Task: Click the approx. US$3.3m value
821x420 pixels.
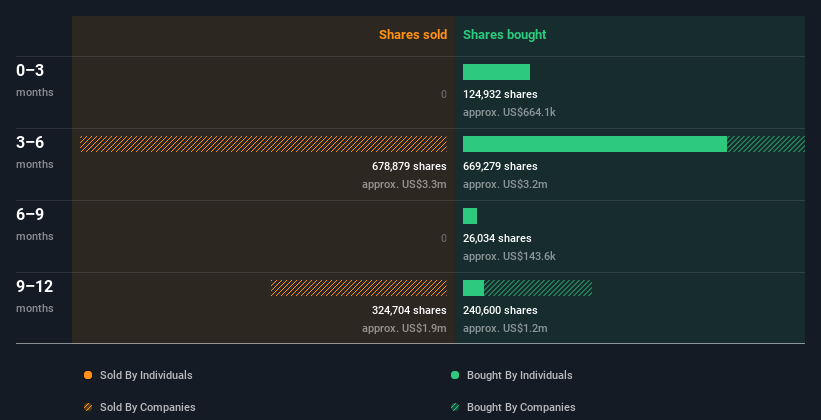Action: [404, 184]
